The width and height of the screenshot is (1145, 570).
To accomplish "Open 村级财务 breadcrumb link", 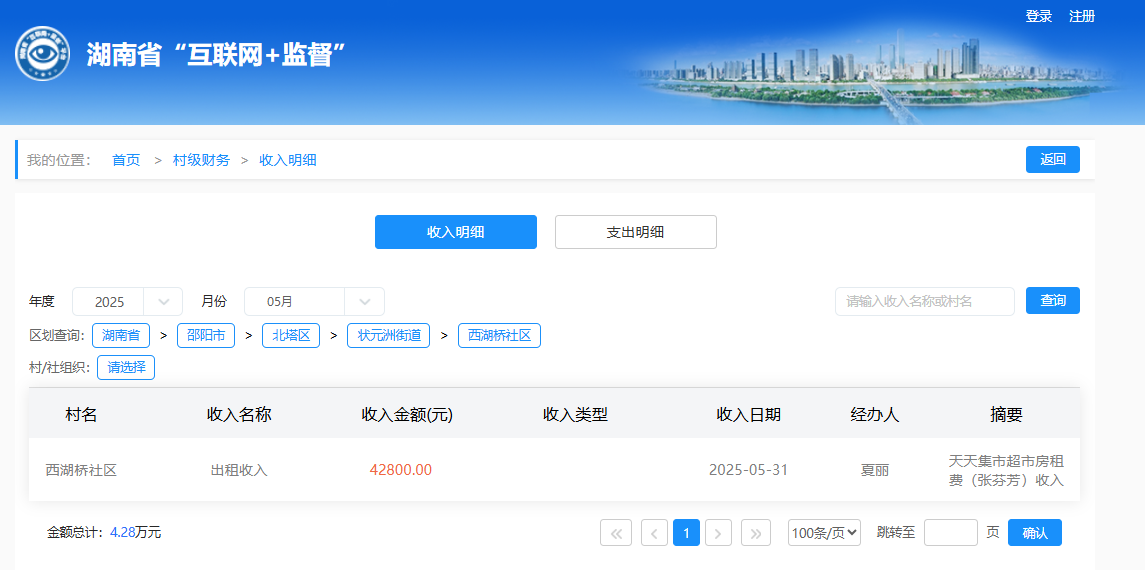I will coord(201,161).
